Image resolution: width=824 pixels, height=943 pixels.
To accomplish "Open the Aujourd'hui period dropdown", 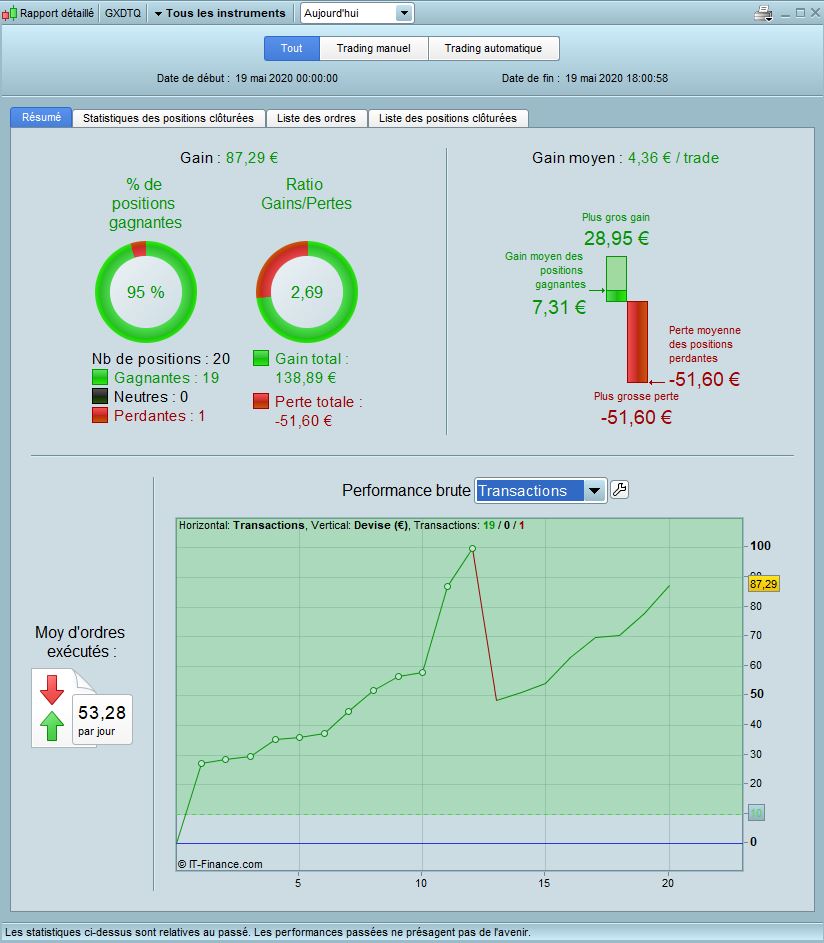I will click(357, 13).
